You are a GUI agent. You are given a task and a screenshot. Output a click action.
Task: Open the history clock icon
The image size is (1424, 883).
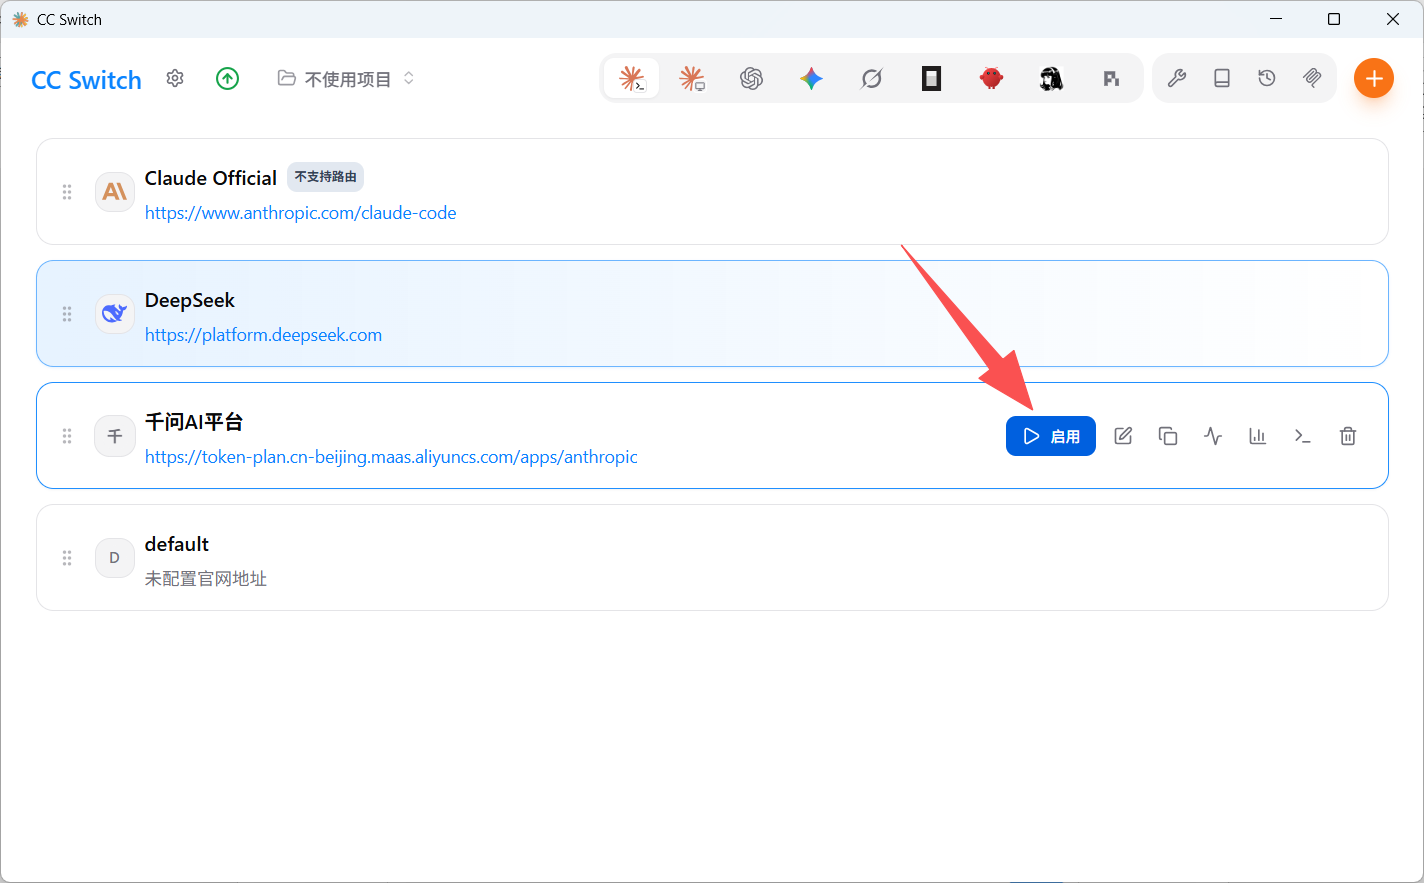pyautogui.click(x=1267, y=78)
